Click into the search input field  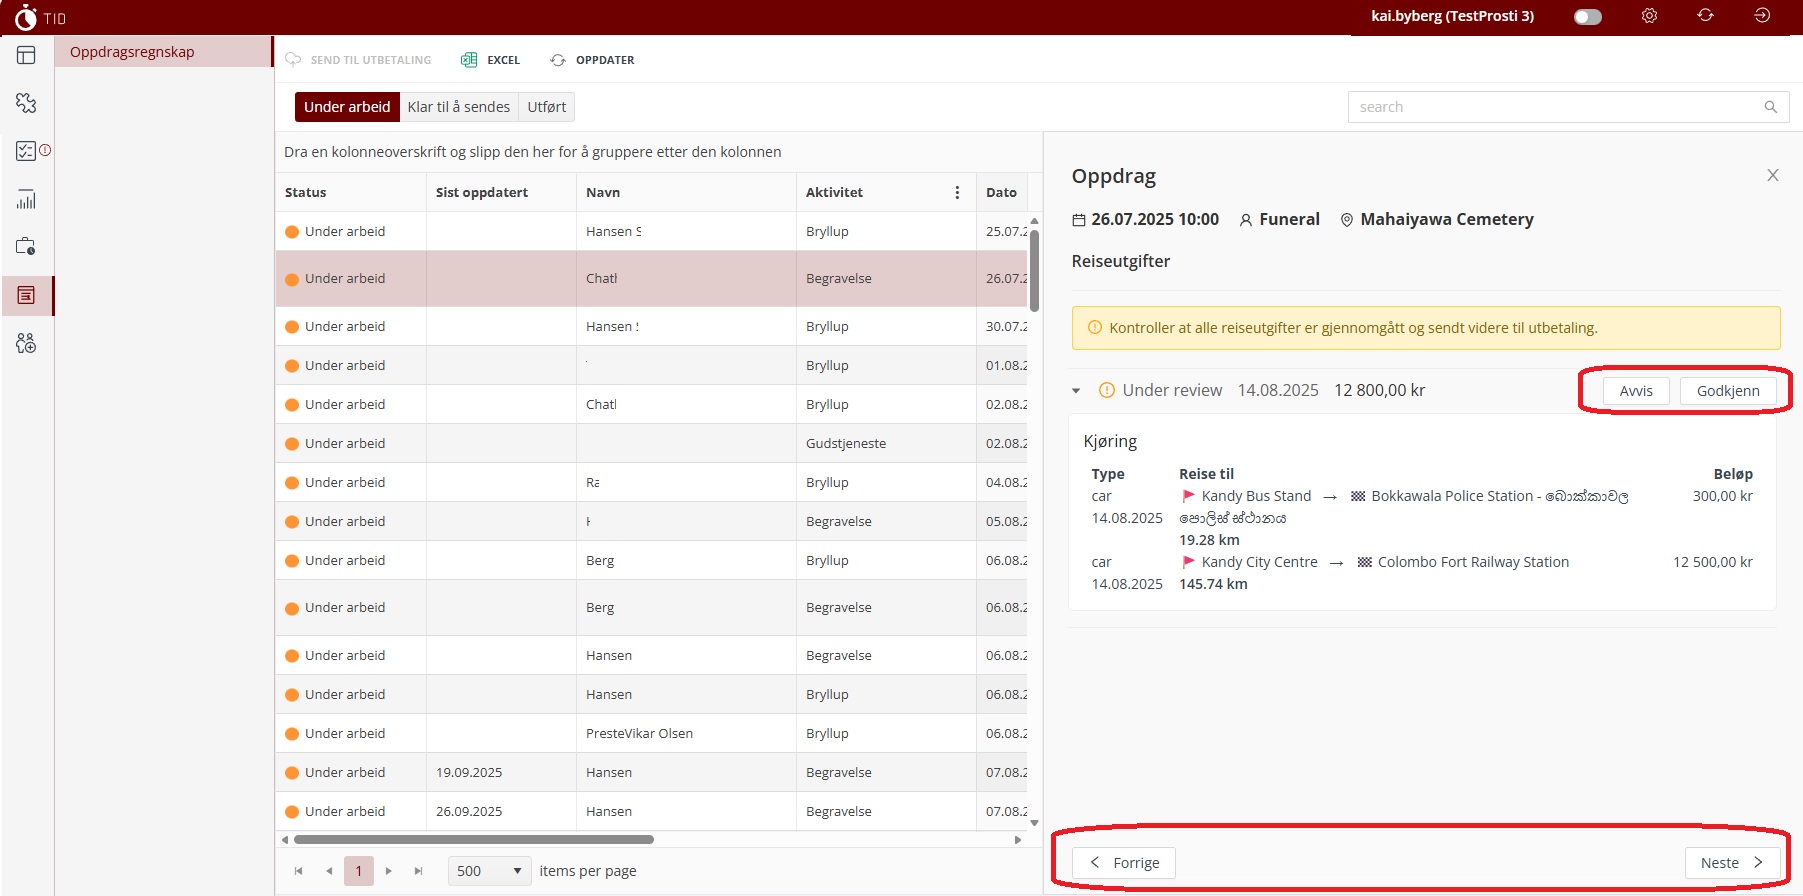[x=1555, y=107]
